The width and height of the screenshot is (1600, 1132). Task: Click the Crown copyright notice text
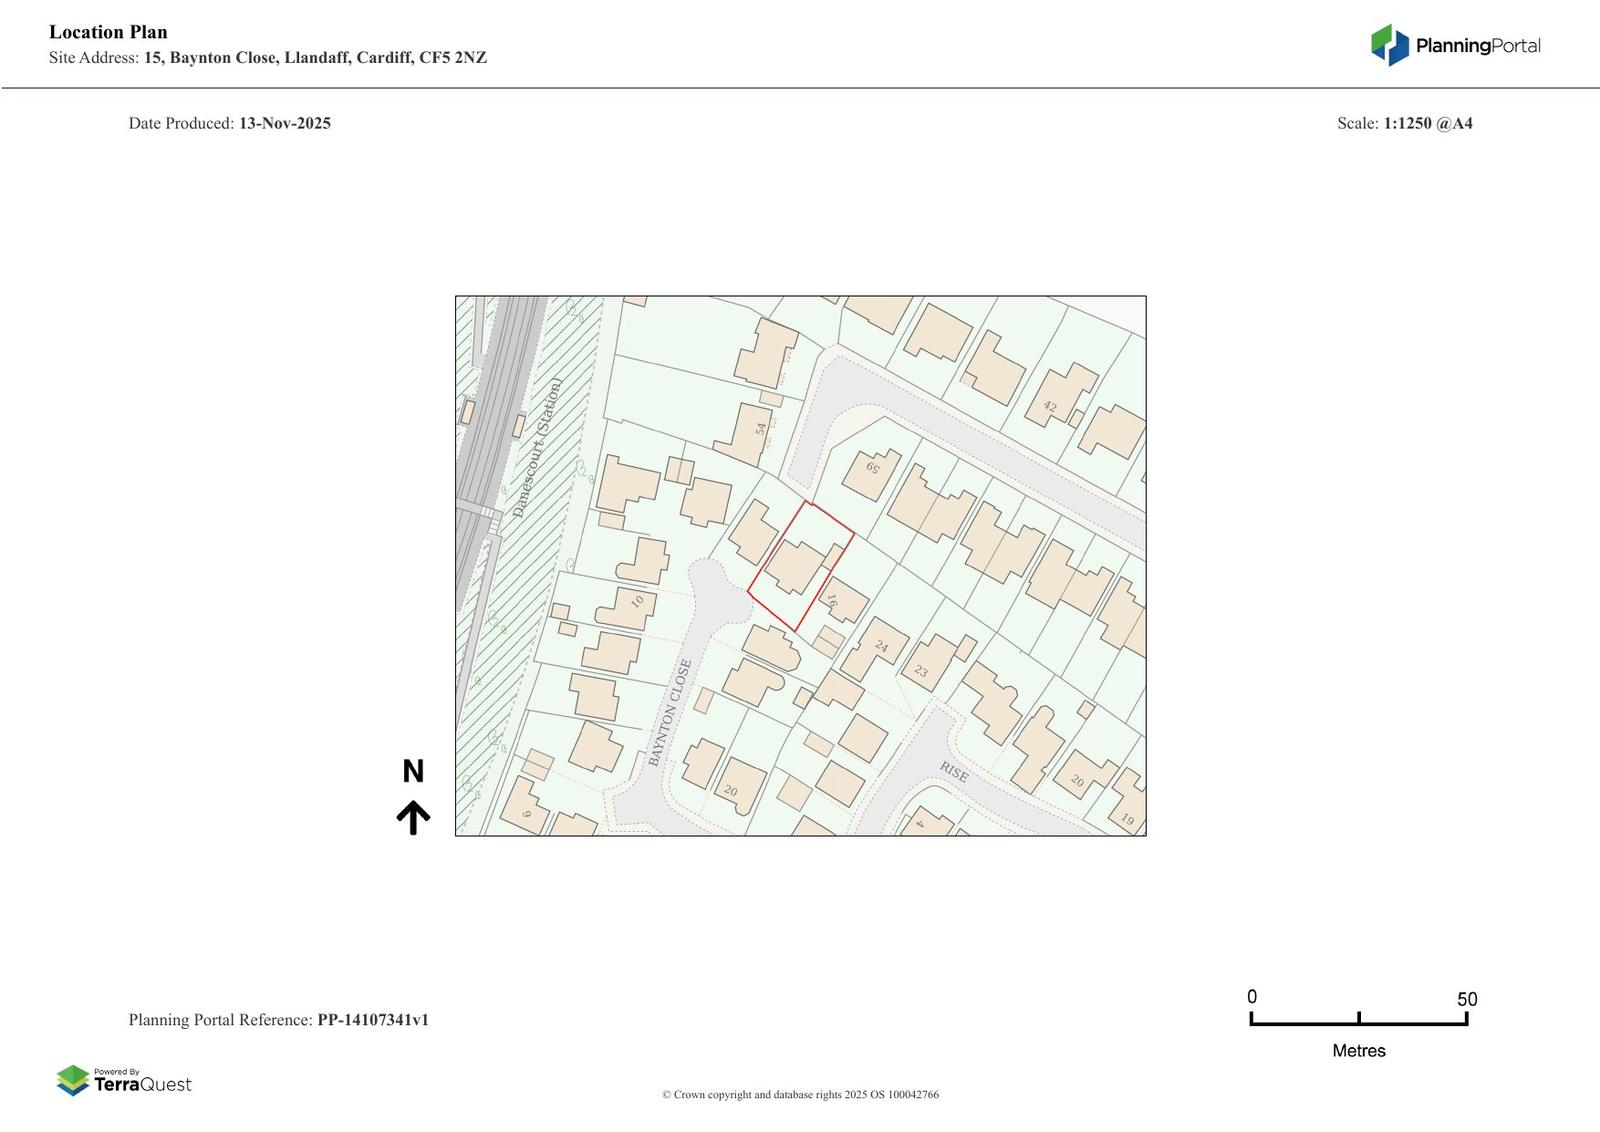[800, 1095]
